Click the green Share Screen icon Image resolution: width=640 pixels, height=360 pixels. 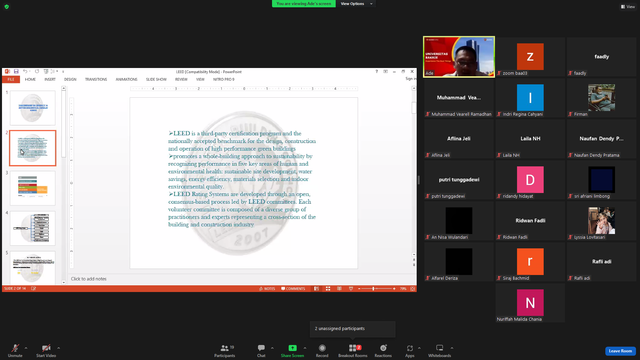292,348
